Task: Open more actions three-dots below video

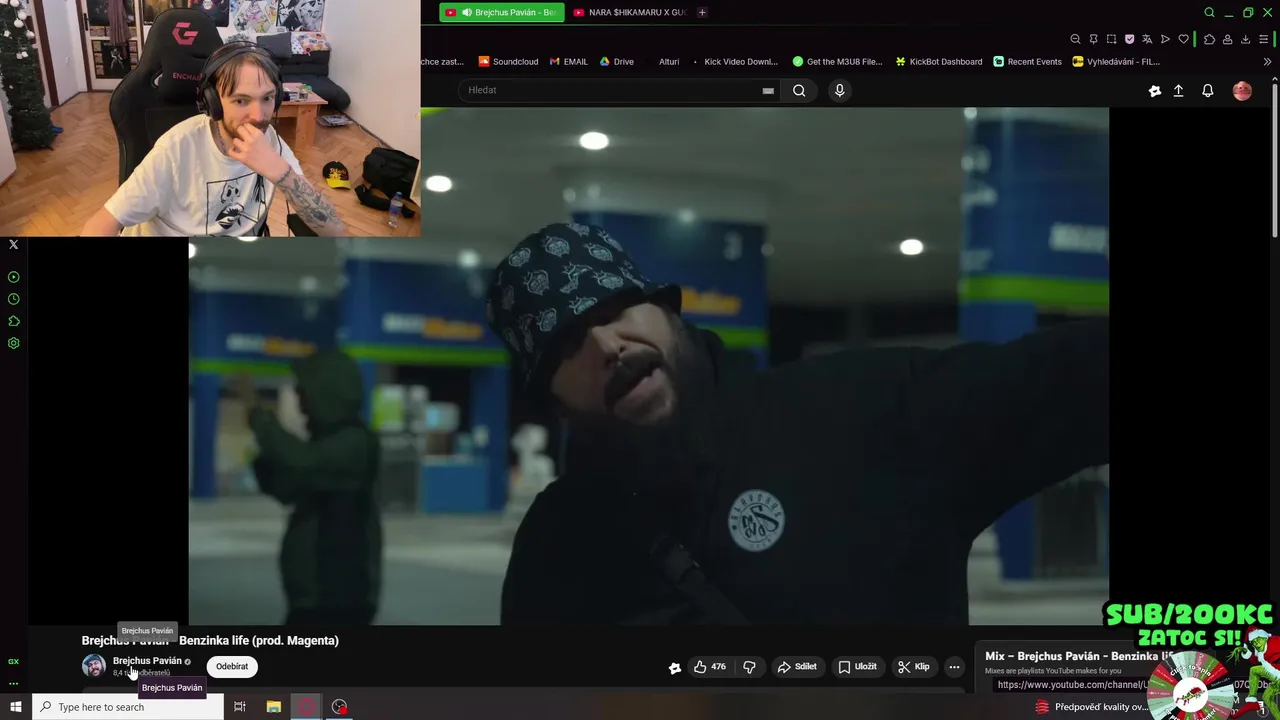Action: pyautogui.click(x=954, y=667)
